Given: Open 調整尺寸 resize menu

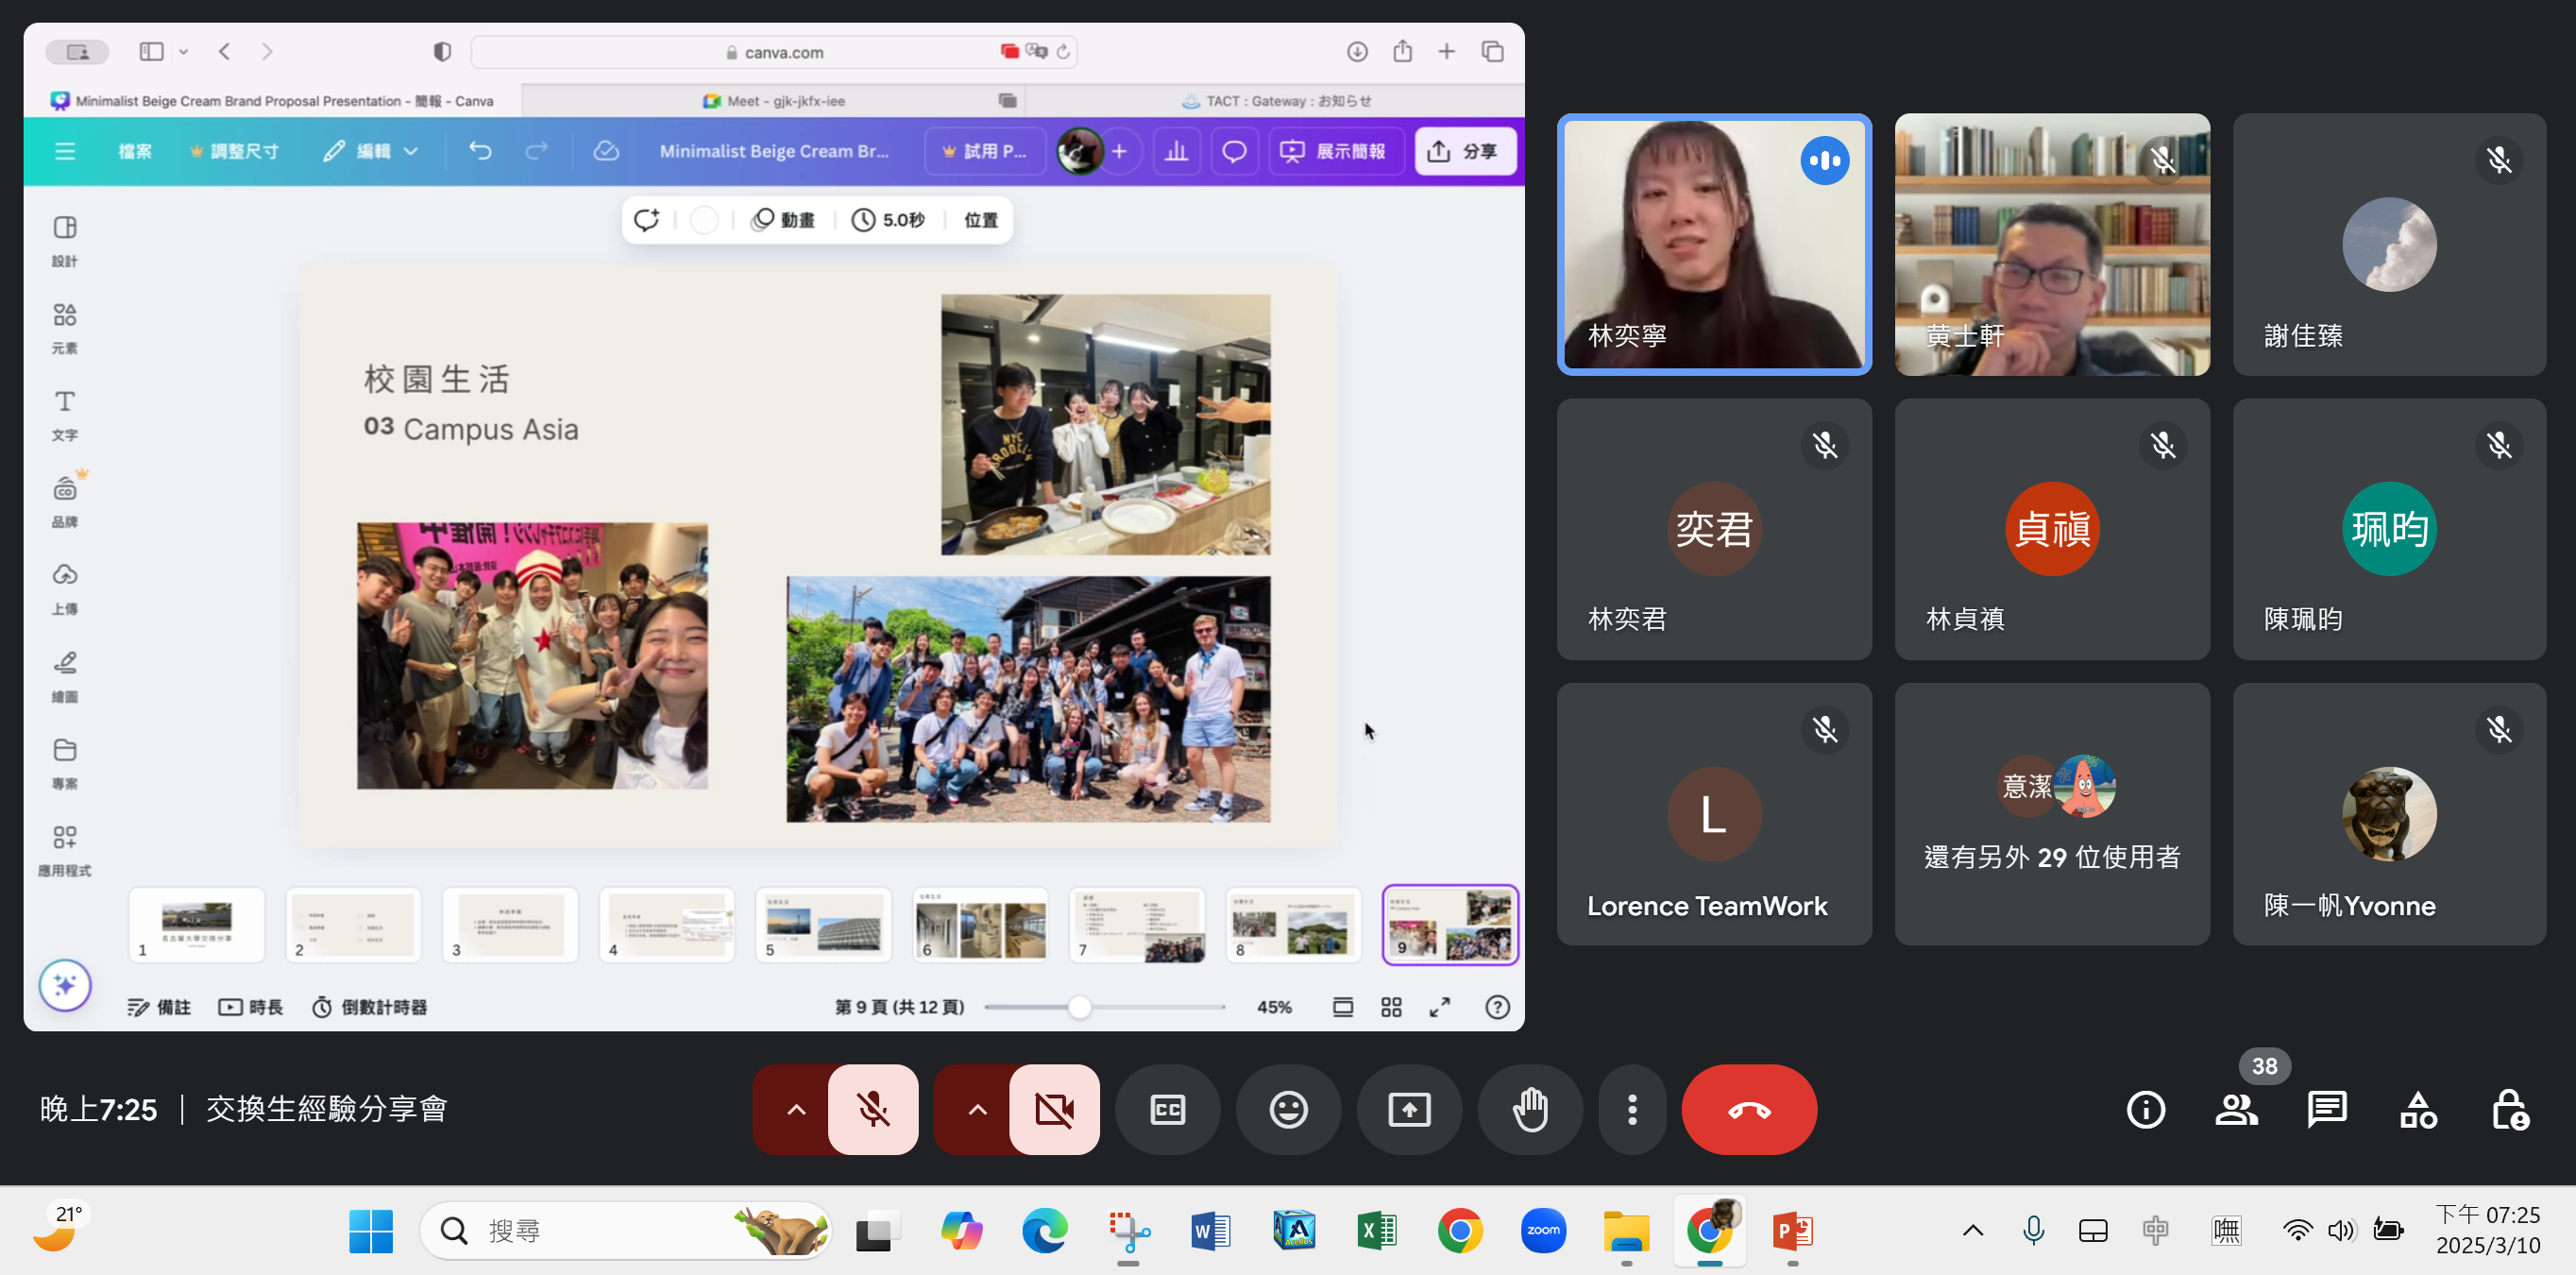Looking at the screenshot, I should tap(234, 151).
